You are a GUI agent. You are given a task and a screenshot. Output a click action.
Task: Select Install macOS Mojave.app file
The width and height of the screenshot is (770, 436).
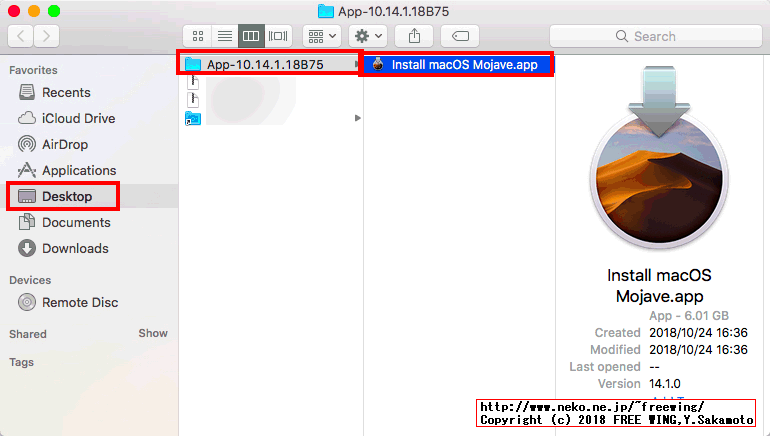[x=459, y=64]
